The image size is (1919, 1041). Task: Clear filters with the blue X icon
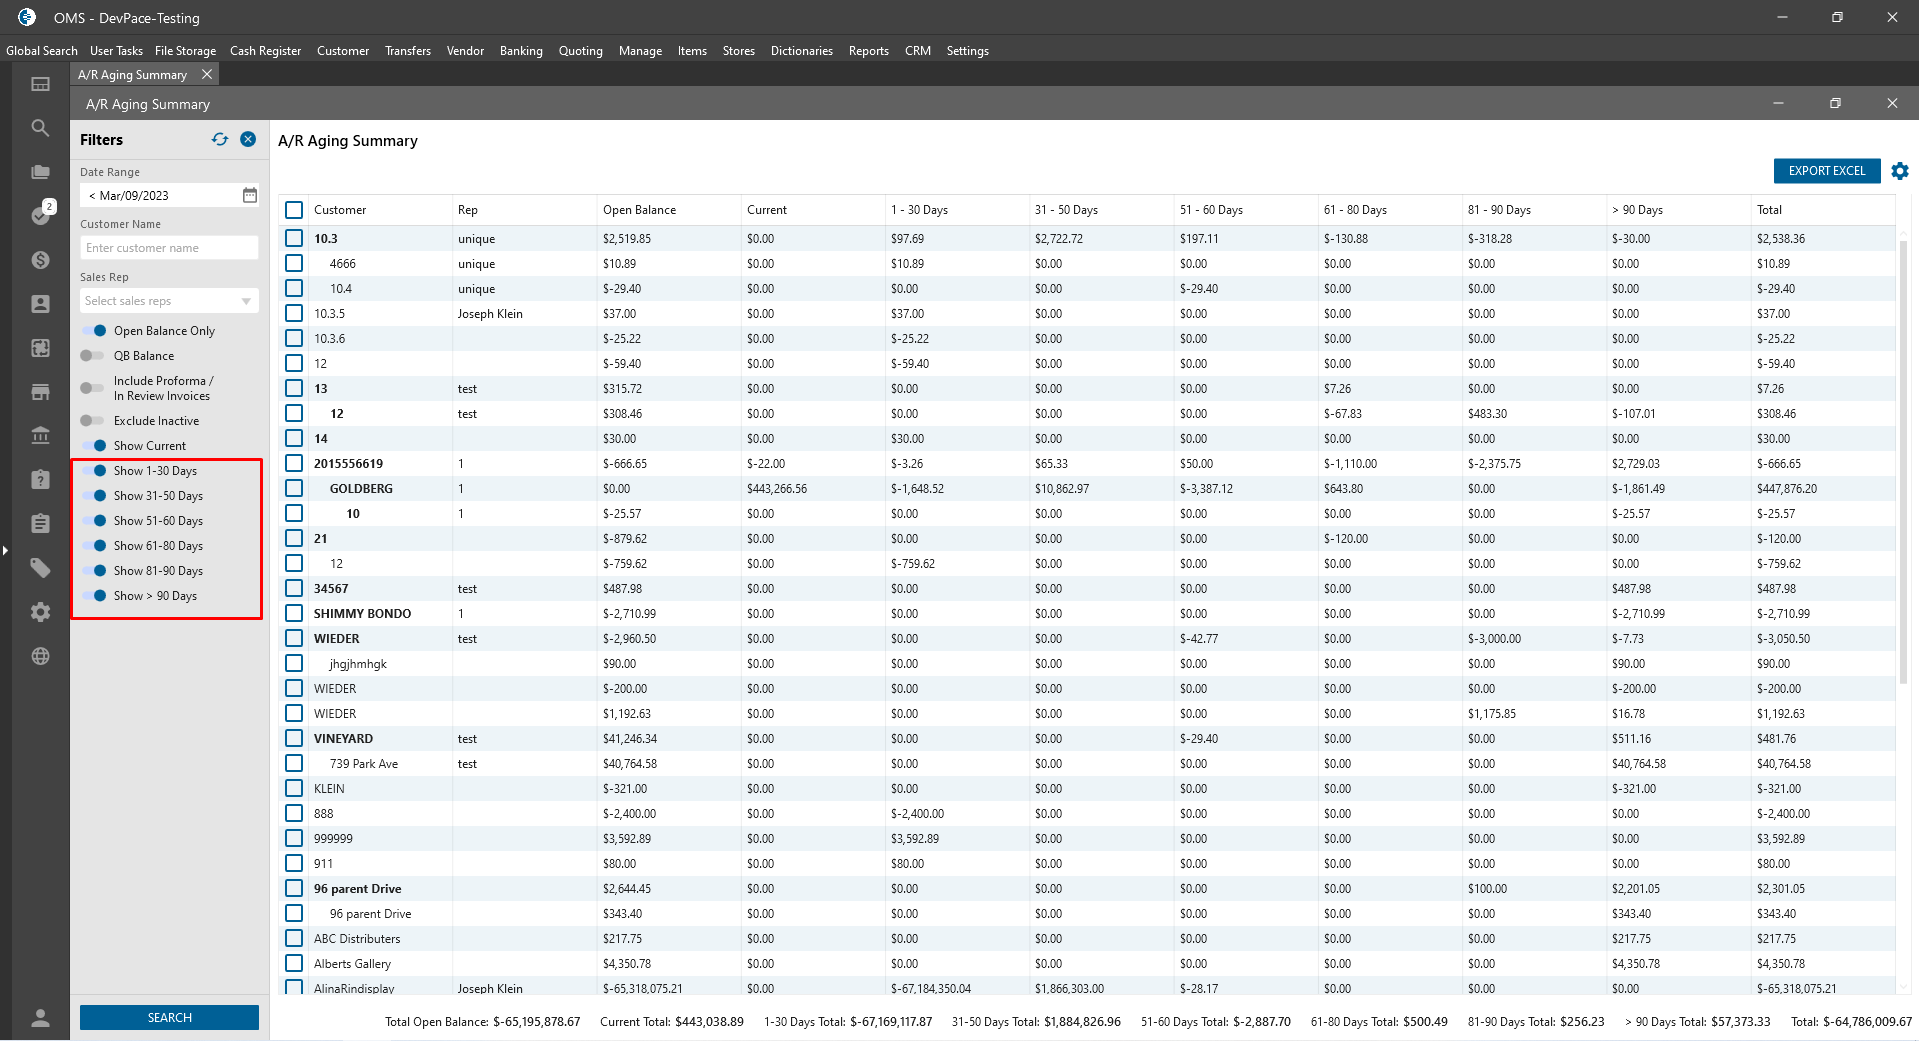coord(248,139)
